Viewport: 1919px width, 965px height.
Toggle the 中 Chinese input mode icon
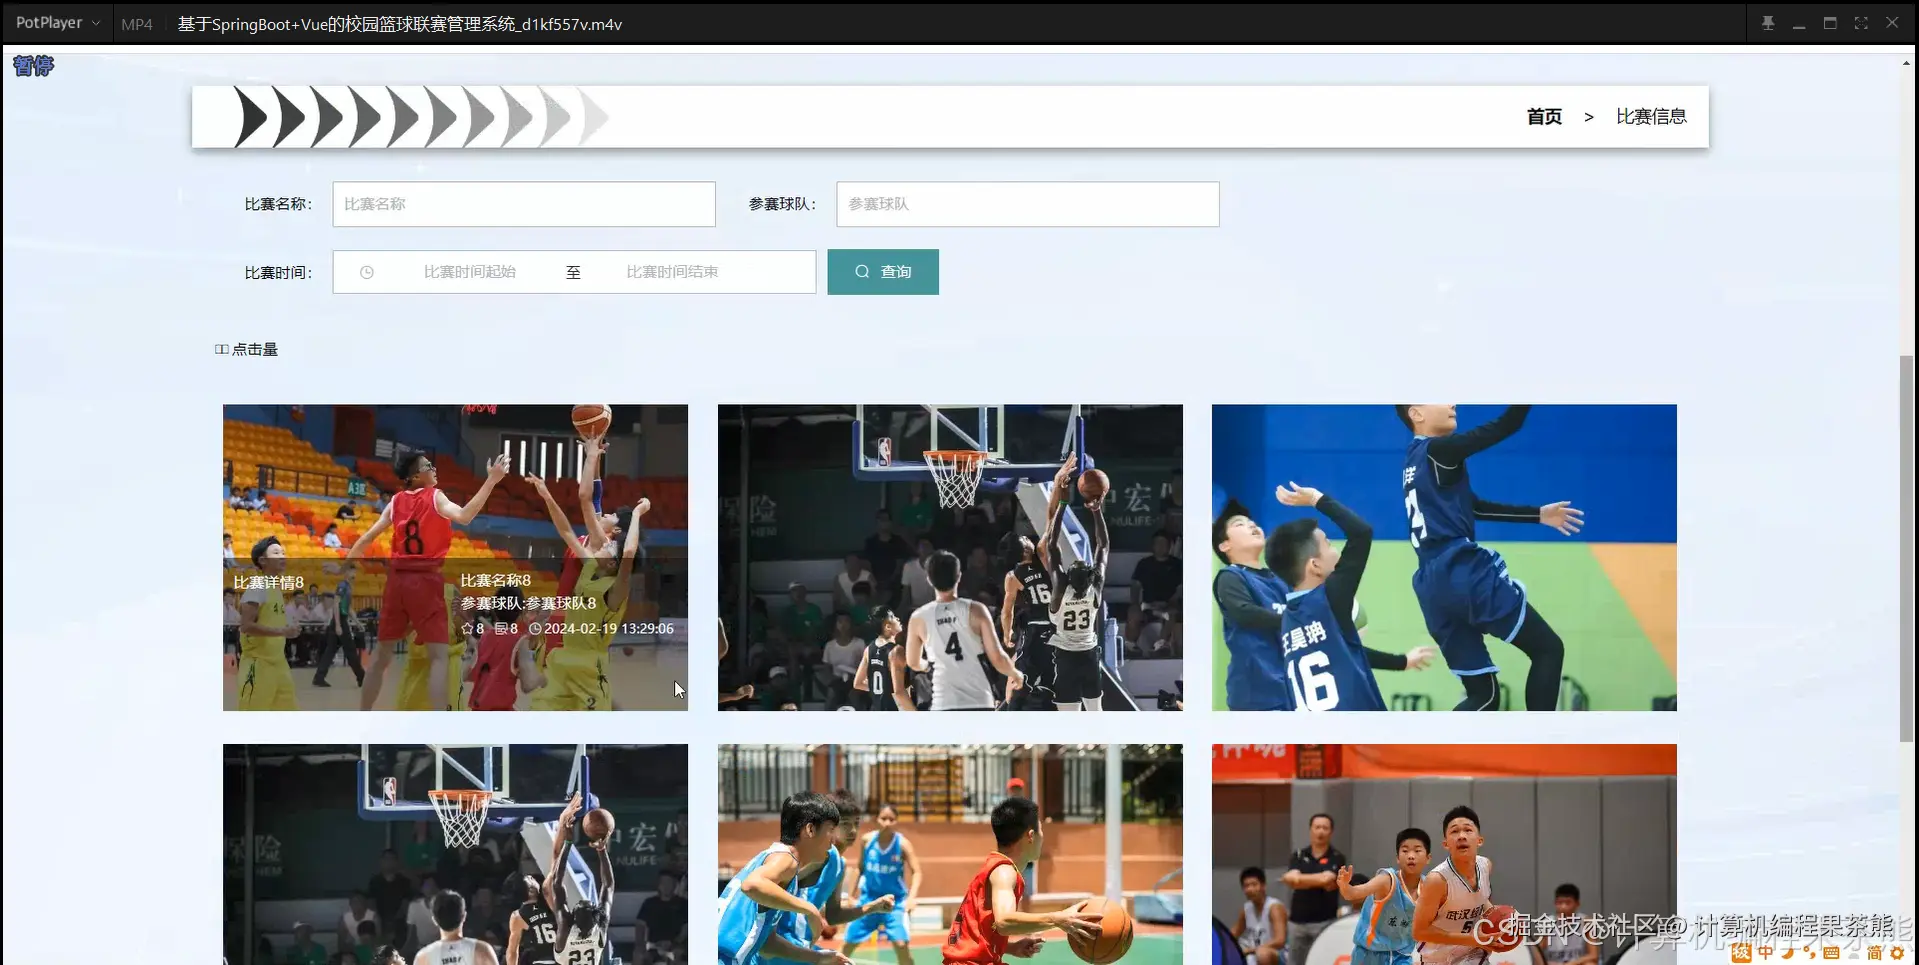click(1765, 953)
